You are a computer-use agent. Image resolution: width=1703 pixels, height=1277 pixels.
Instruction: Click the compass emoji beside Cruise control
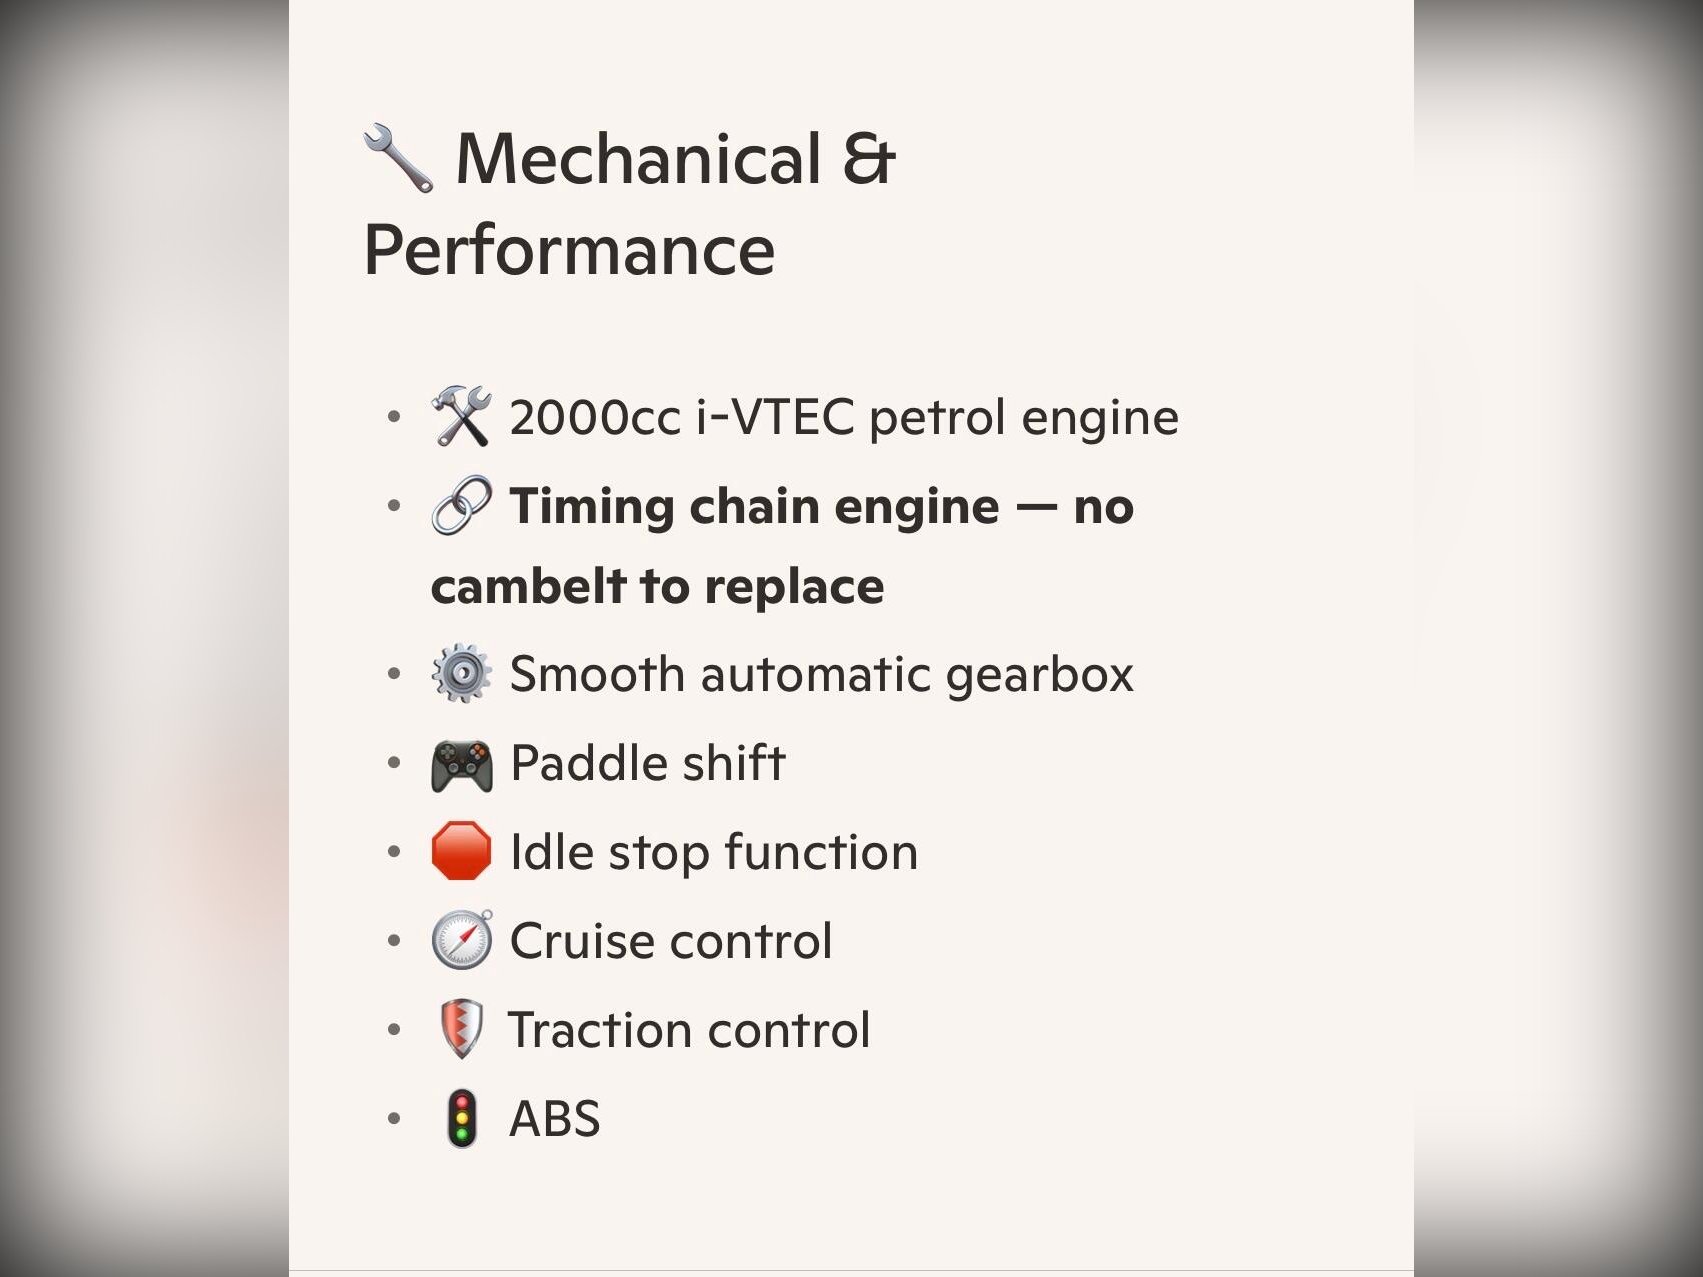click(x=461, y=940)
